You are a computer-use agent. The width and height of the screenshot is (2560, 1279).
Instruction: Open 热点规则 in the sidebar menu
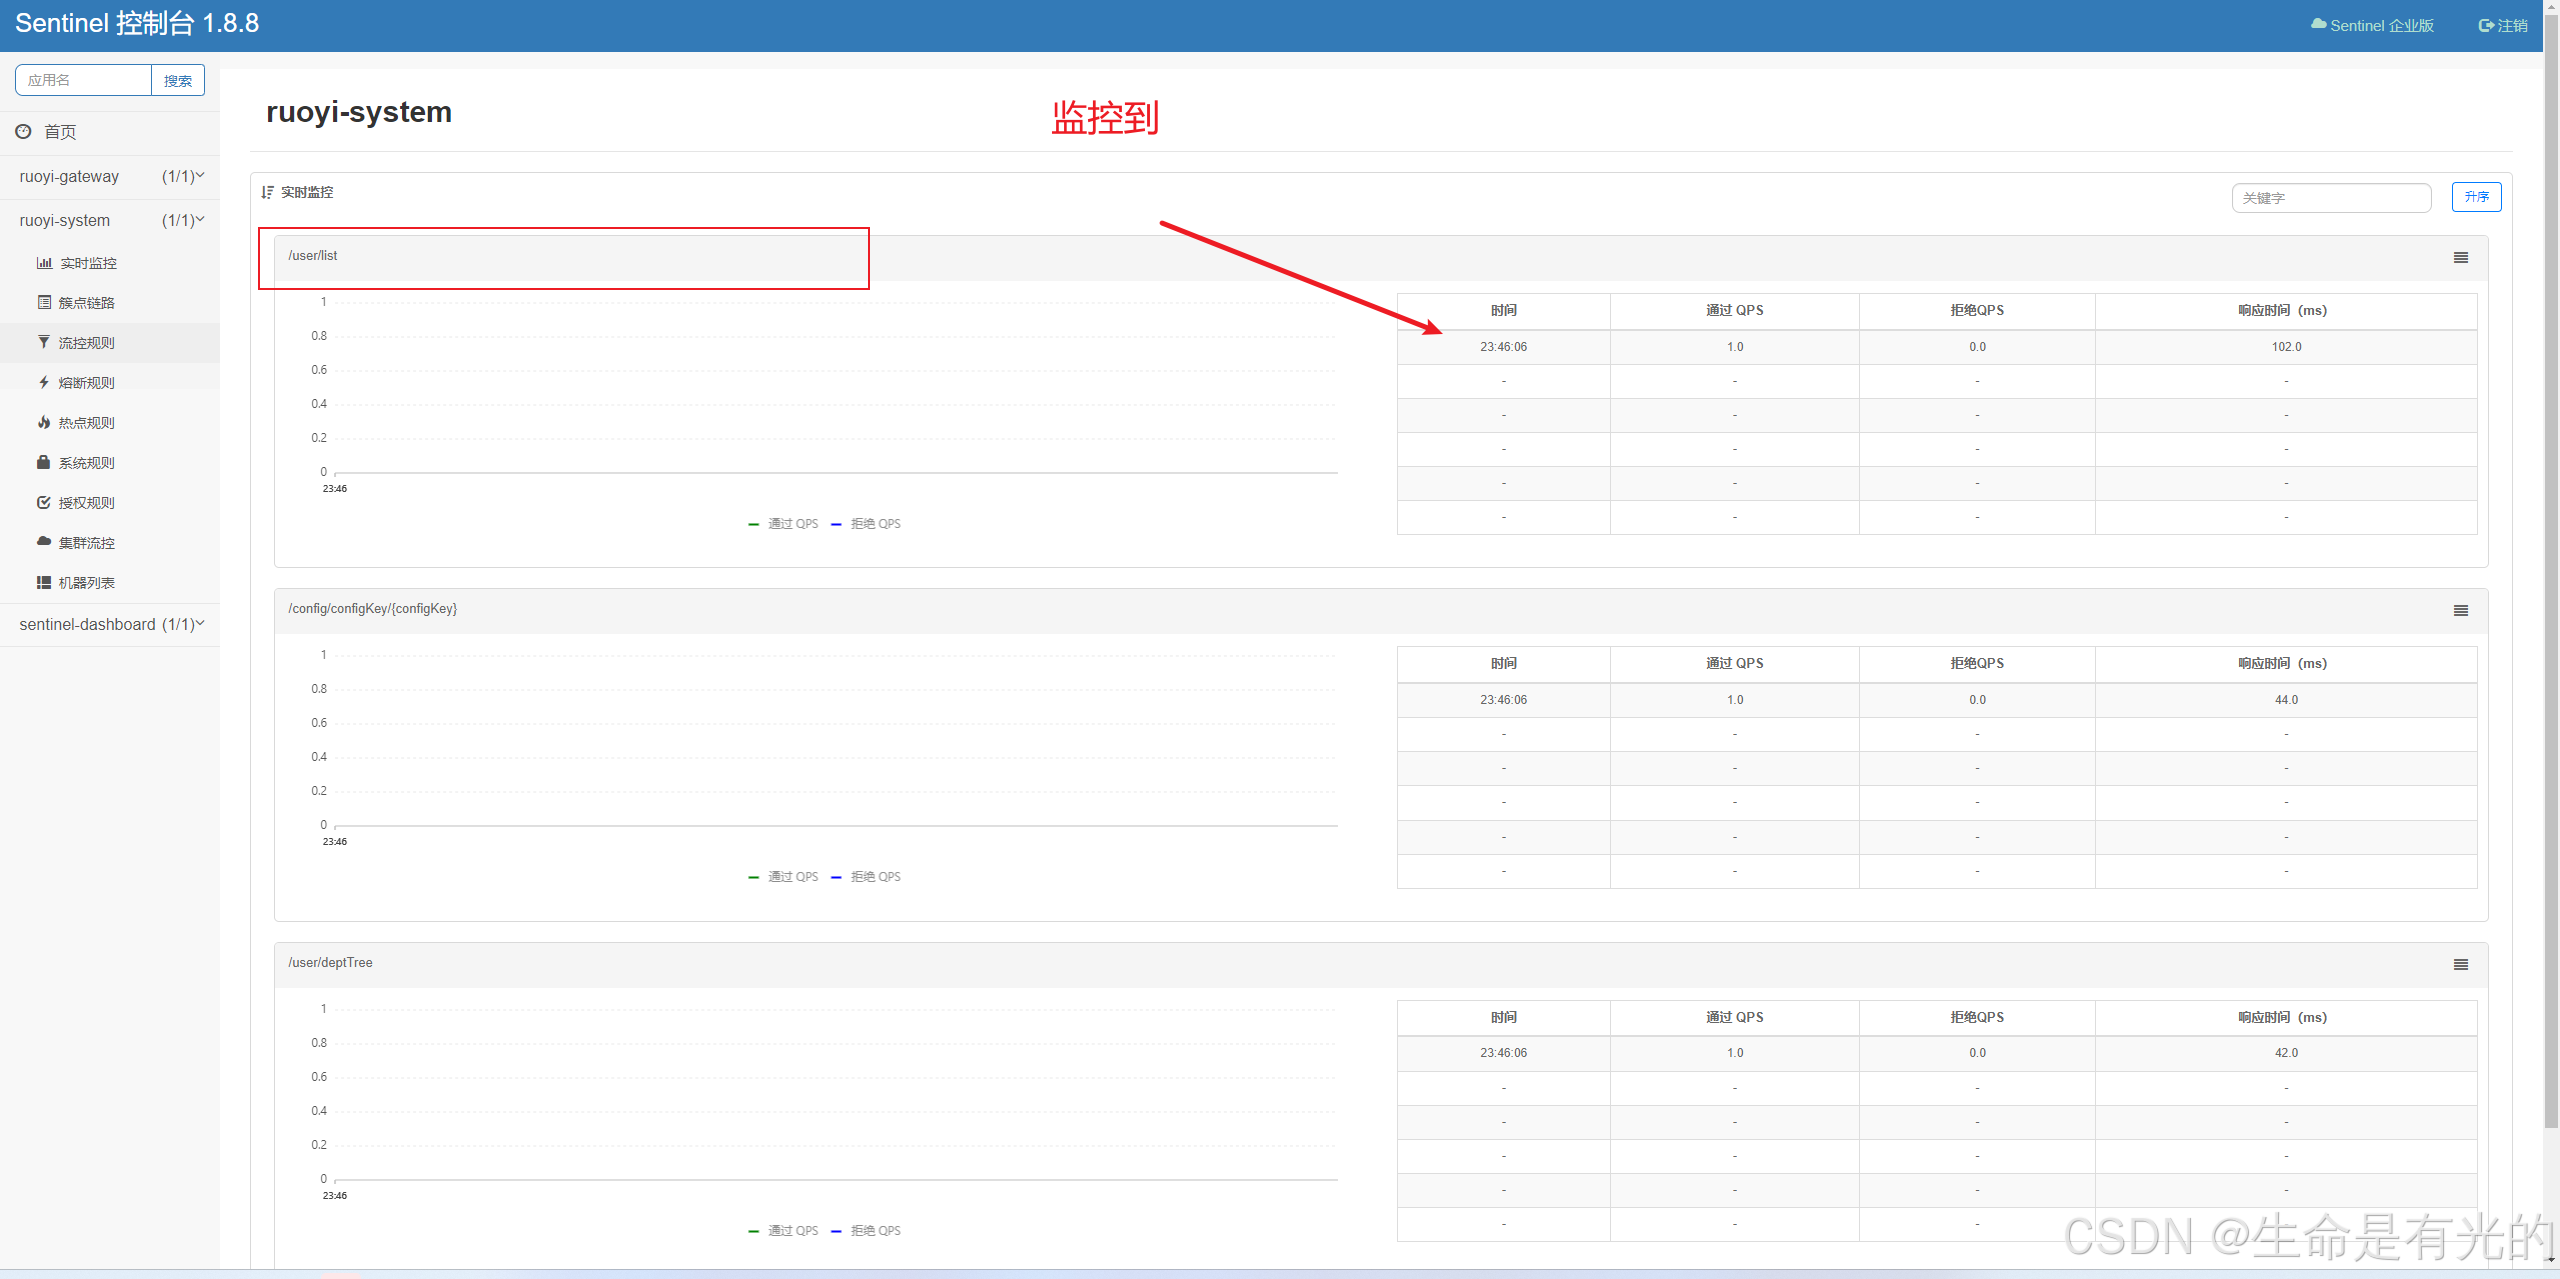pos(87,423)
